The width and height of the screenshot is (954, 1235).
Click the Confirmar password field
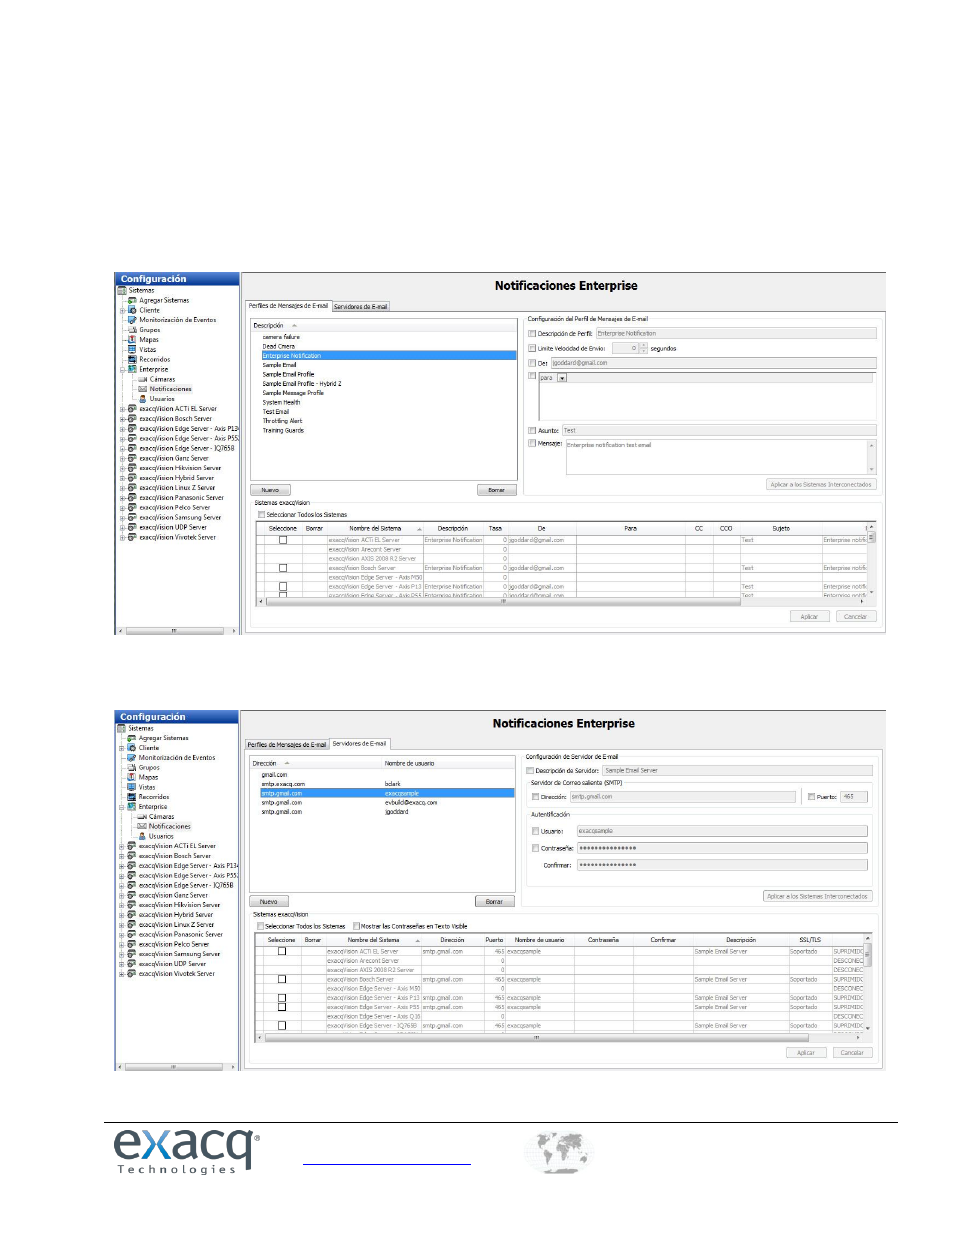click(722, 865)
